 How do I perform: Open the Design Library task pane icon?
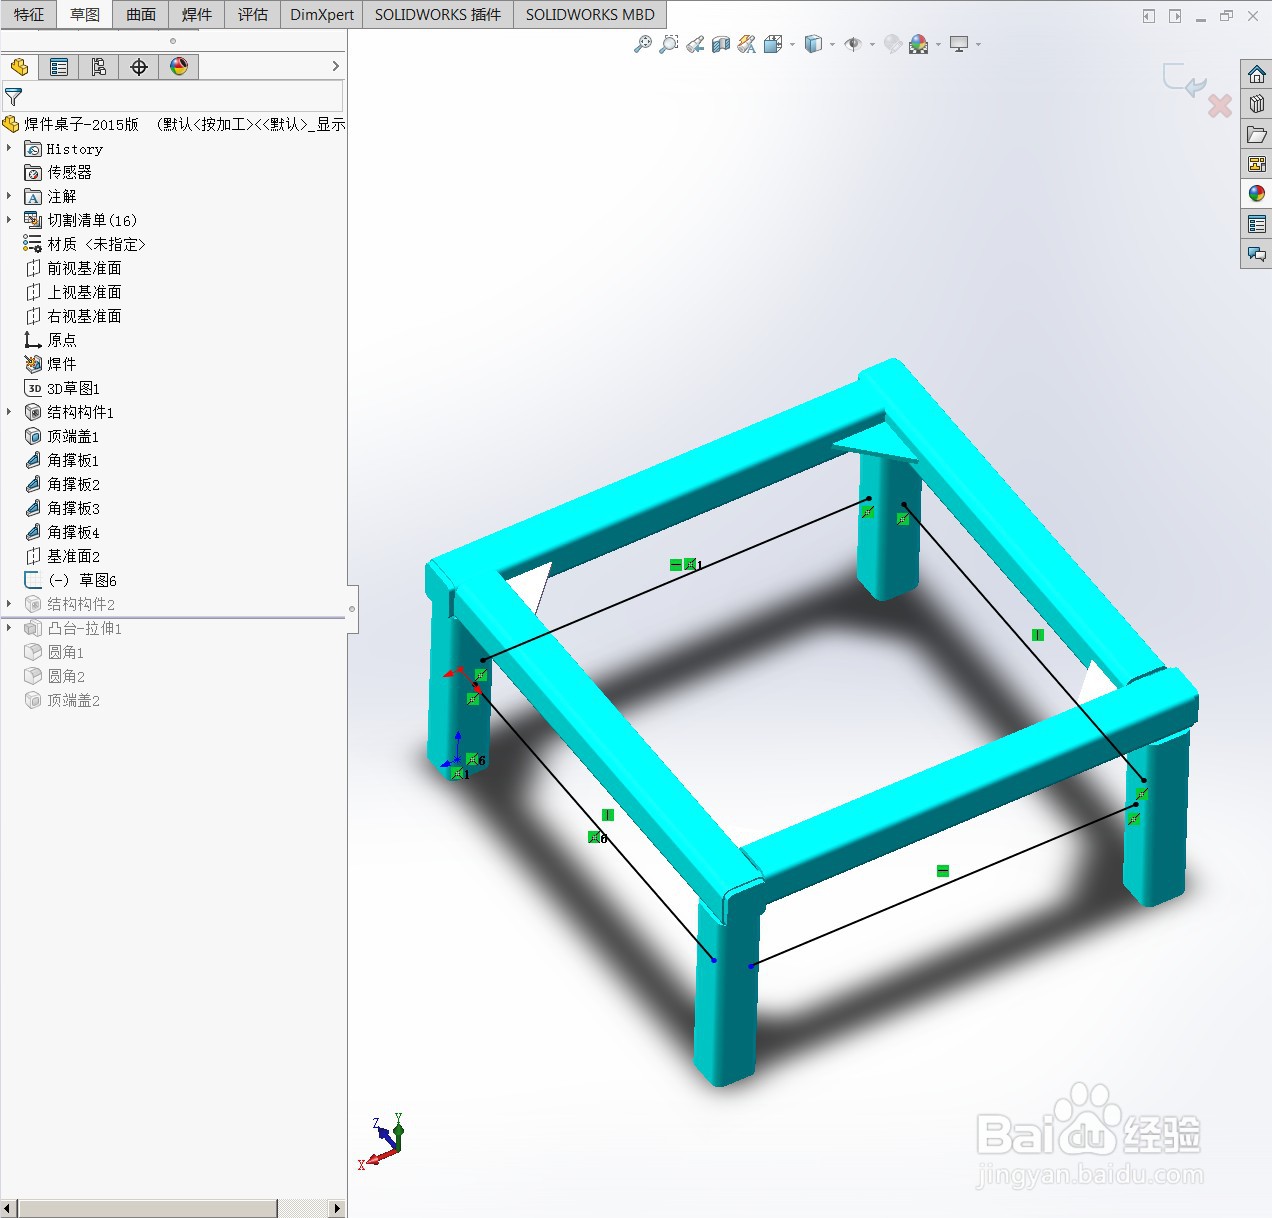pos(1257,104)
